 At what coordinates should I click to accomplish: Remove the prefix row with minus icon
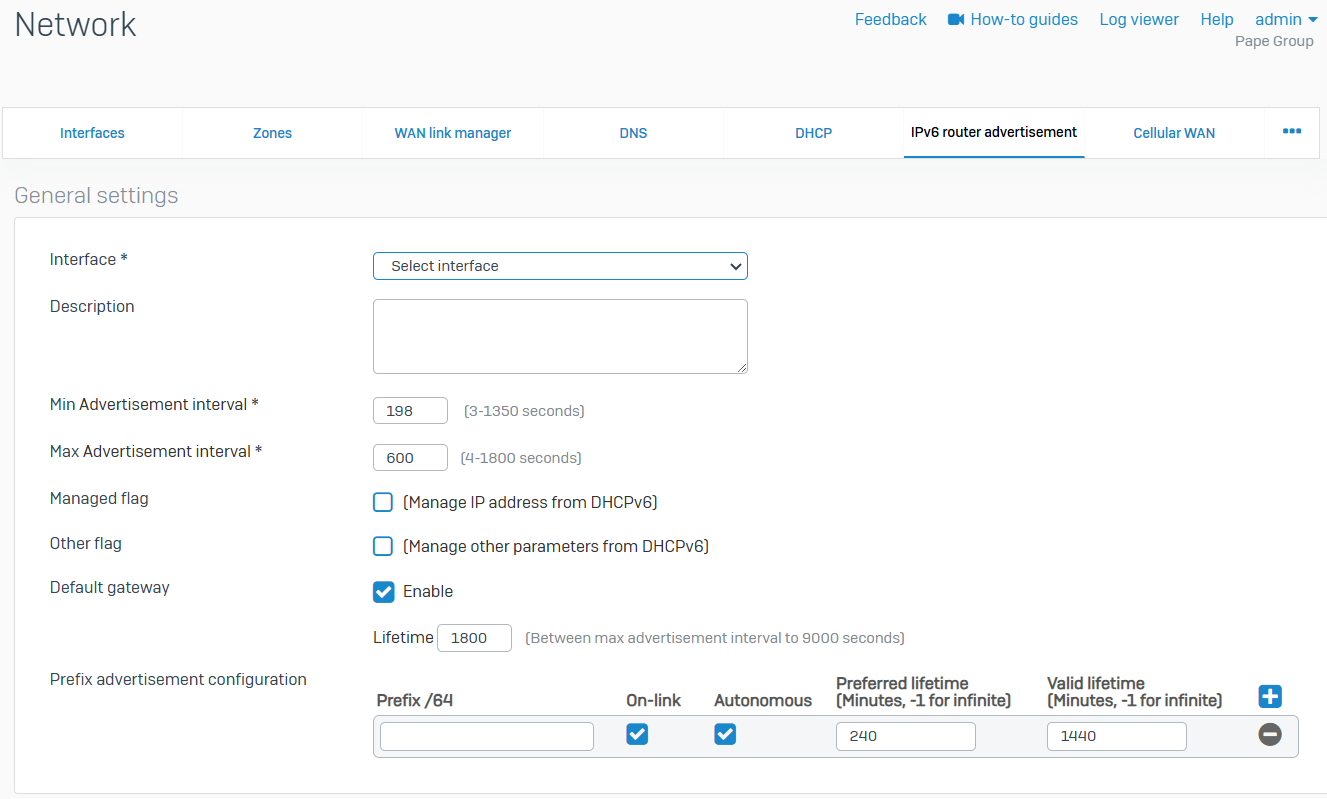tap(1270, 735)
